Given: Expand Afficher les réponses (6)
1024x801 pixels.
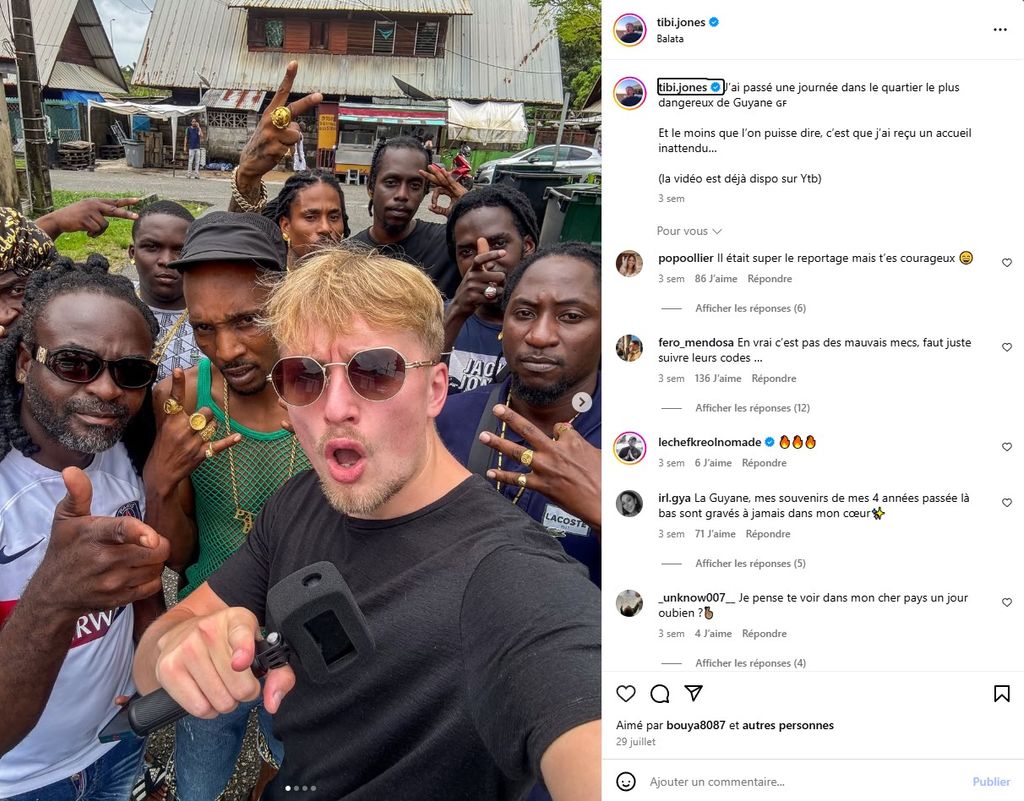Looking at the screenshot, I should [x=750, y=308].
